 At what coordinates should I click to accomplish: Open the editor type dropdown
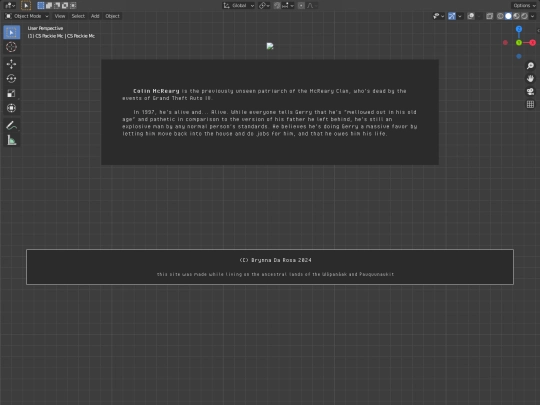(10, 6)
